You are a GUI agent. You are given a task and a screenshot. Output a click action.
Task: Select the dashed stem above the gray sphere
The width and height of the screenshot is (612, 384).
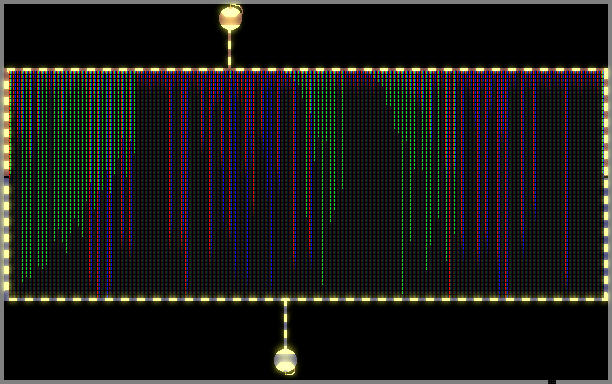pos(285,325)
